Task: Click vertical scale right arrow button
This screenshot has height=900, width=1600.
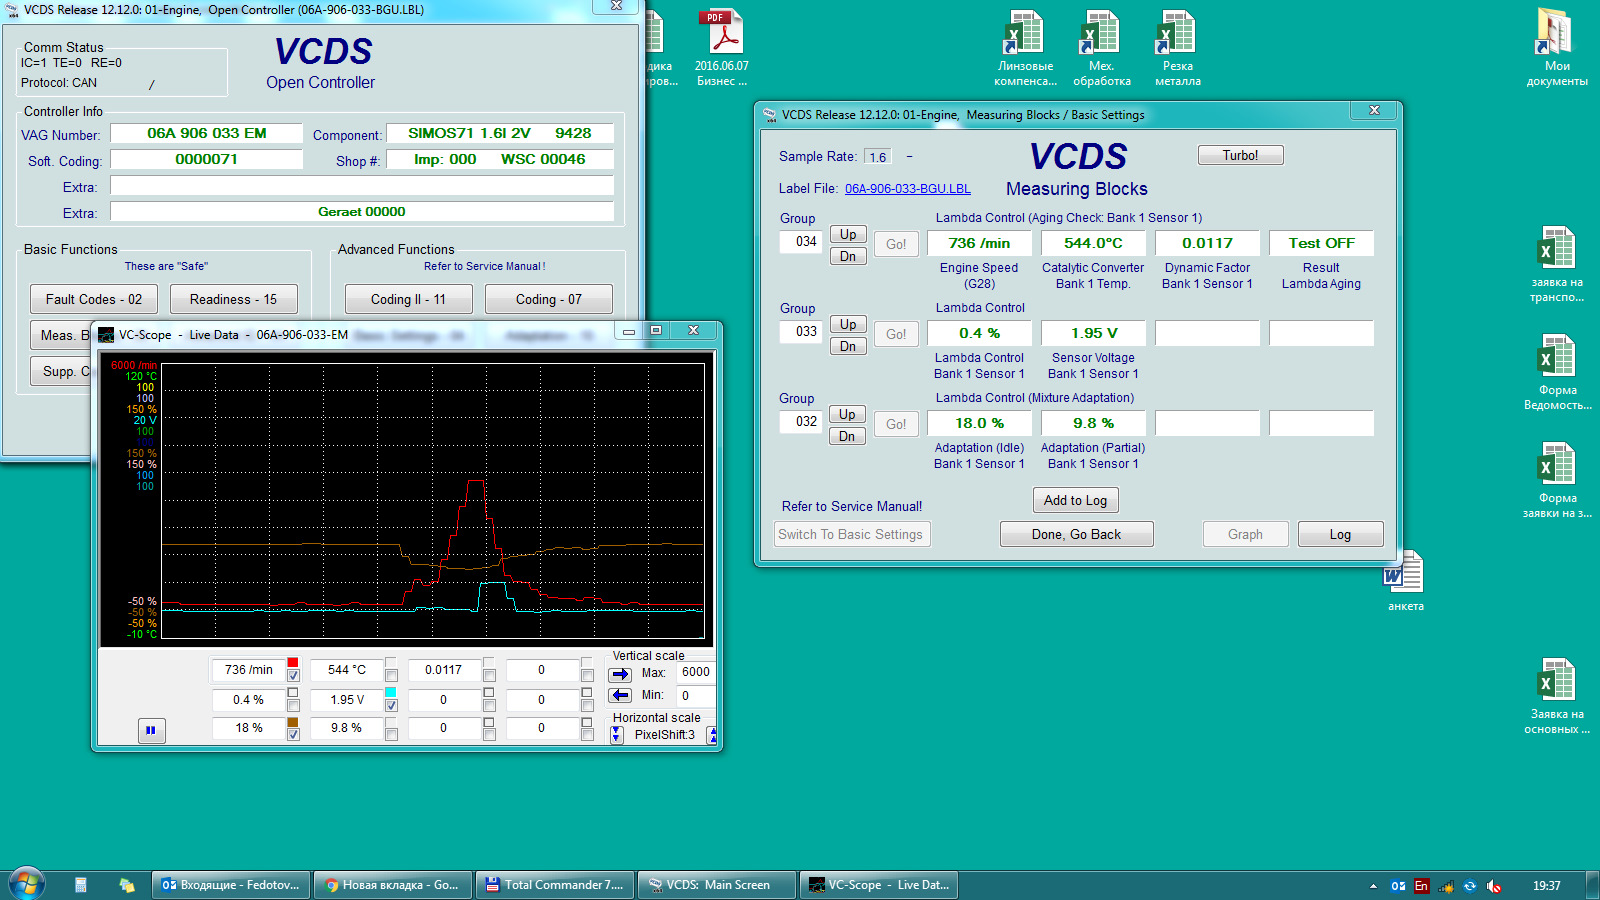Action: 620,673
